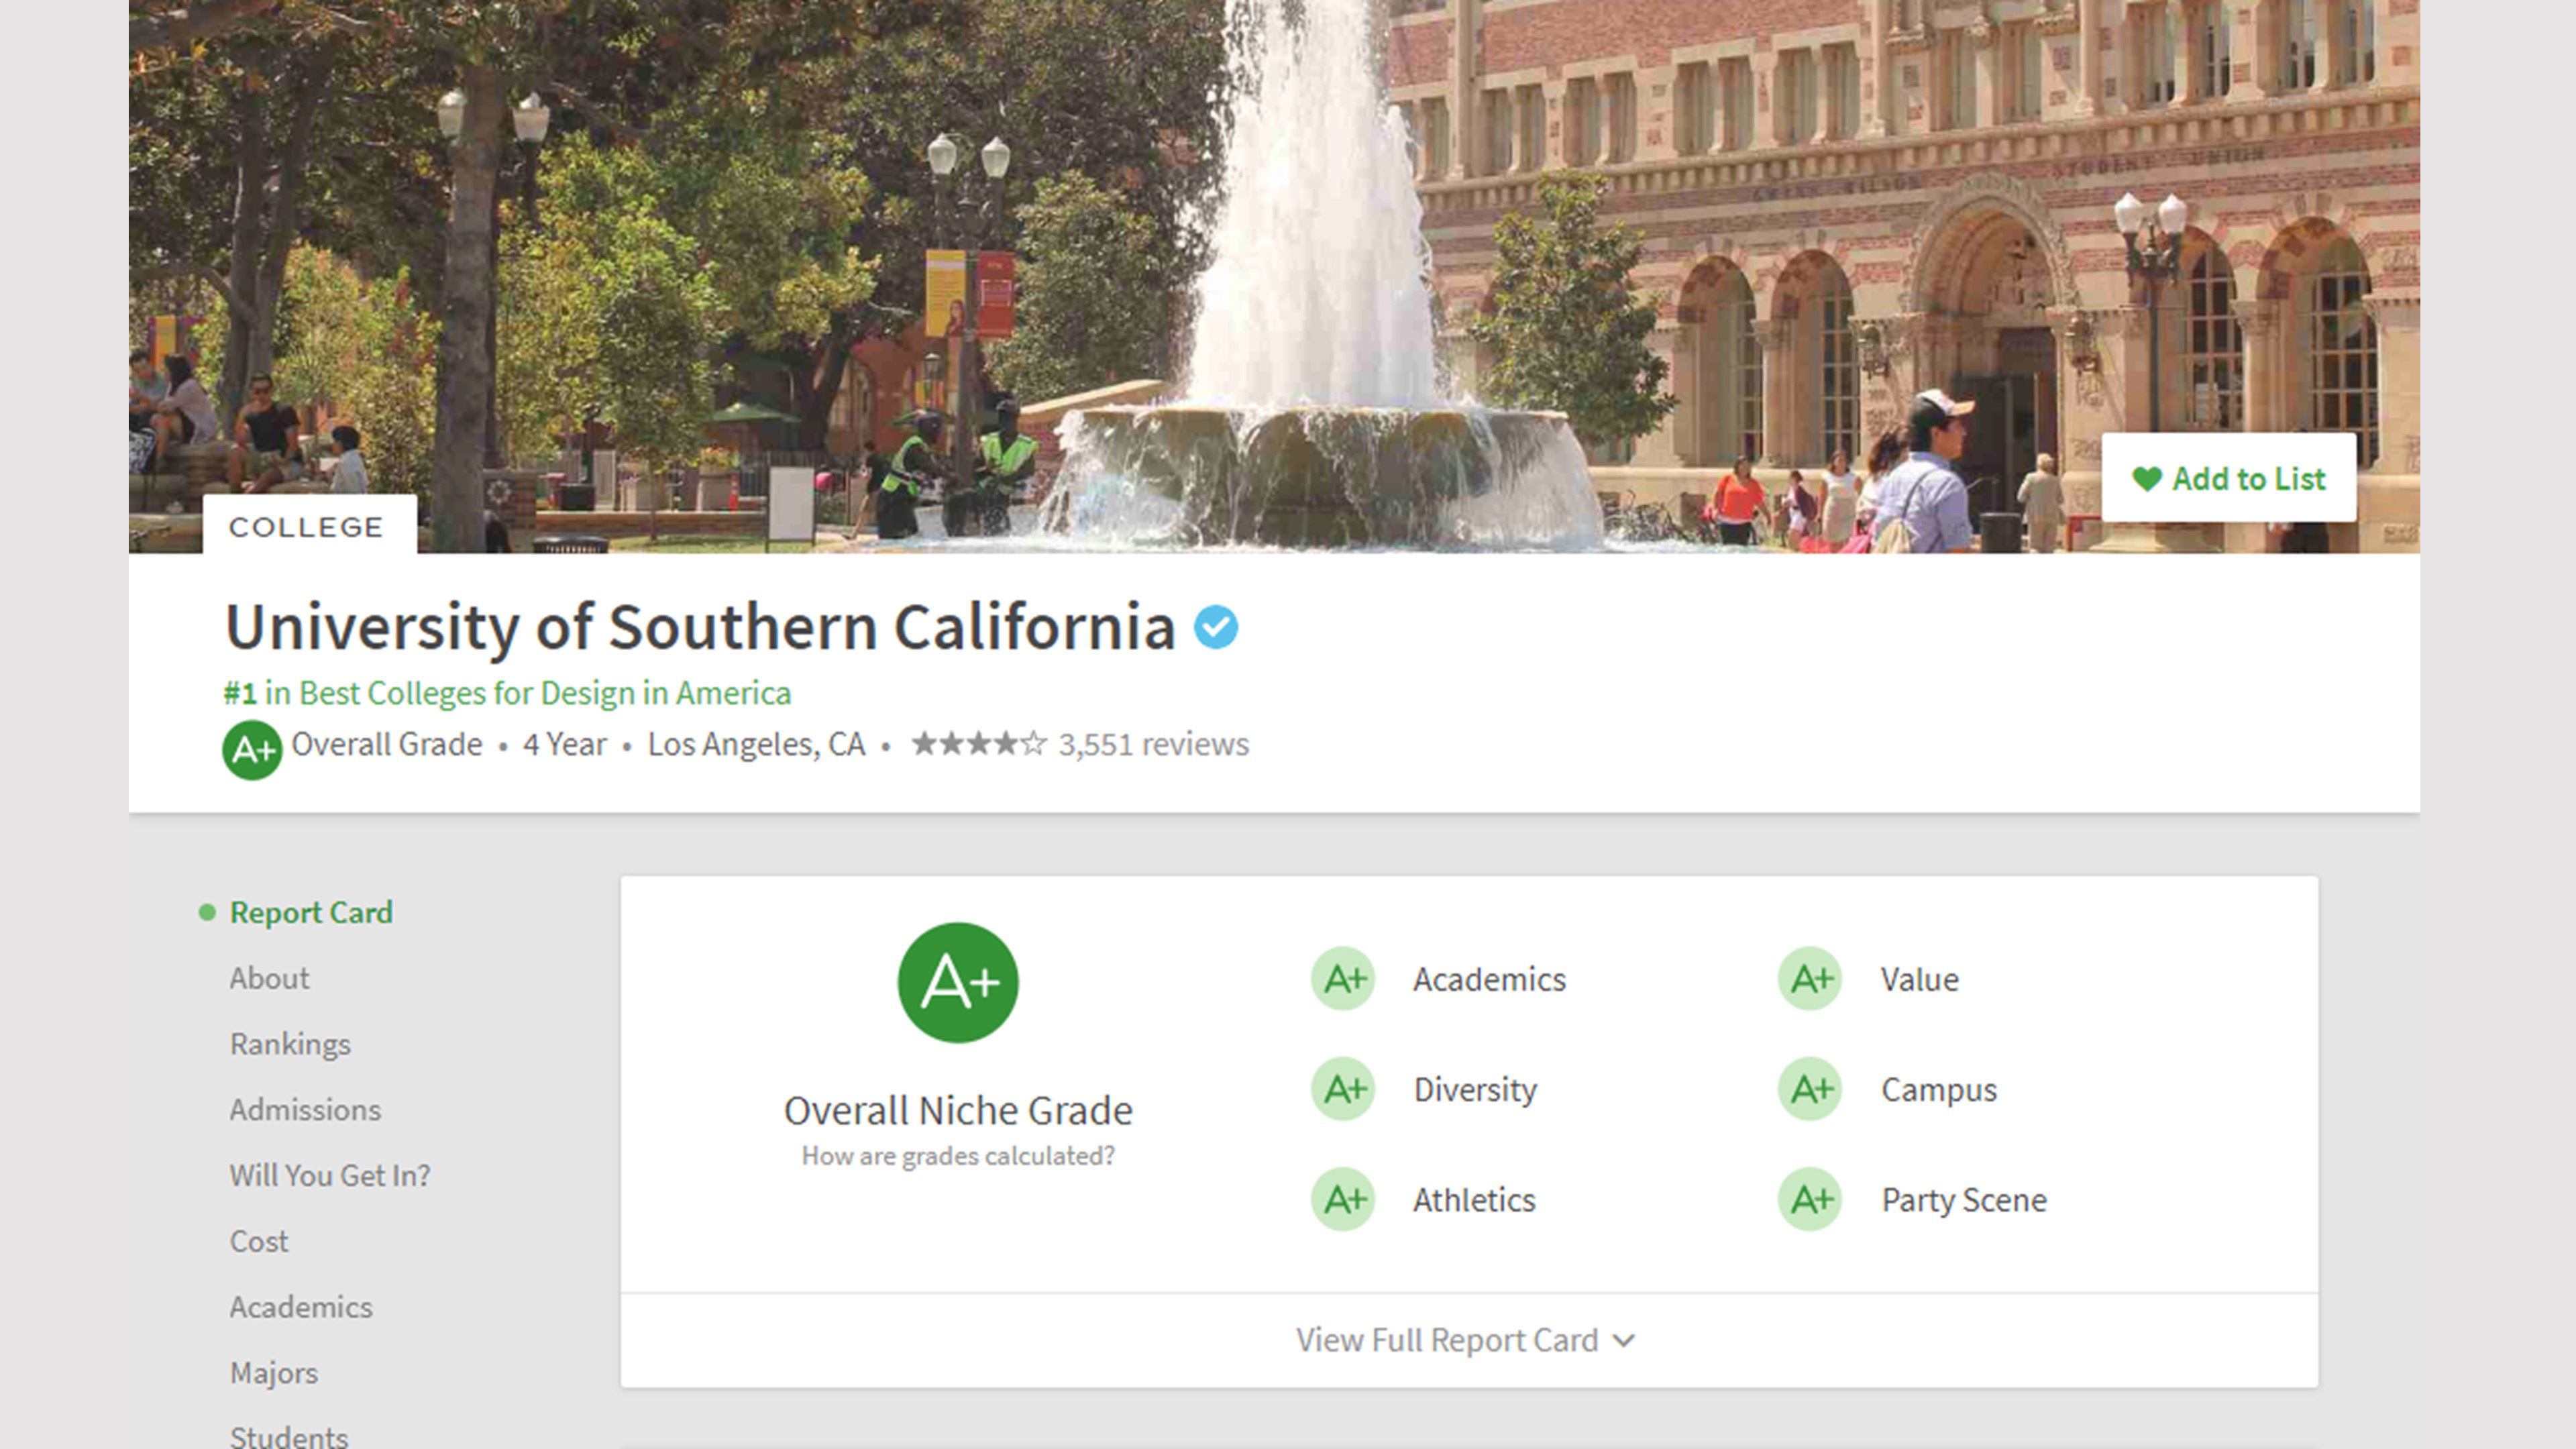The width and height of the screenshot is (2576, 1449).
Task: Open Will You Get In? sidebar item
Action: pyautogui.click(x=330, y=1175)
